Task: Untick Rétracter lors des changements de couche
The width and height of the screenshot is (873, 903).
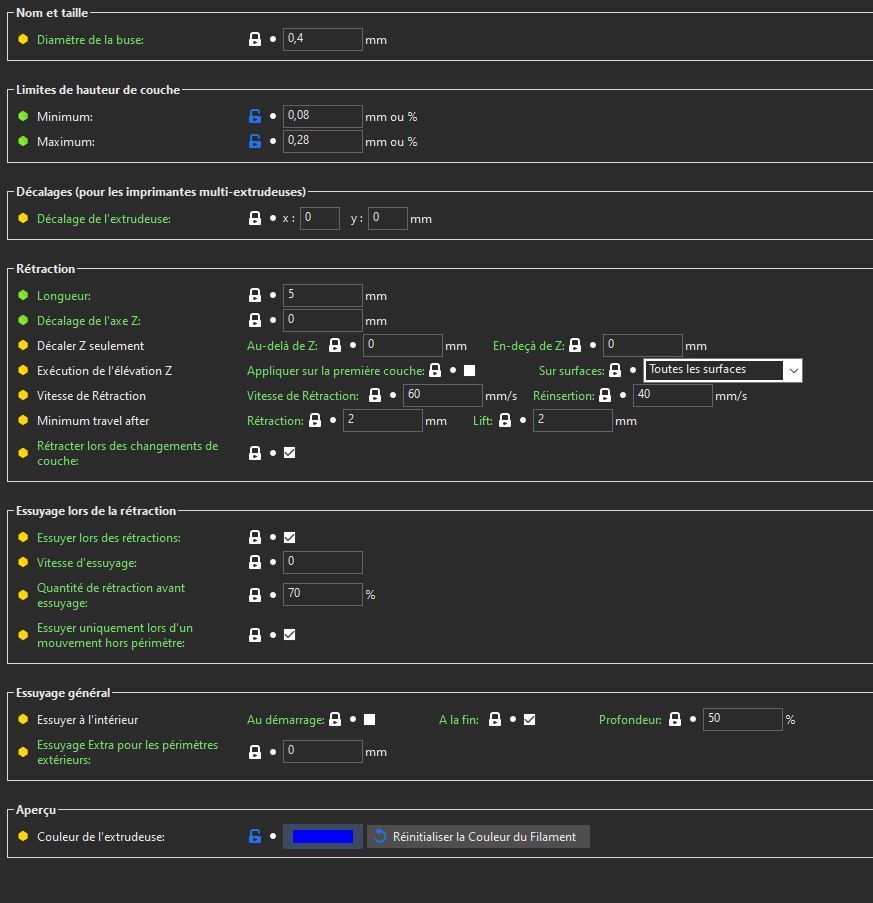Action: pos(290,453)
